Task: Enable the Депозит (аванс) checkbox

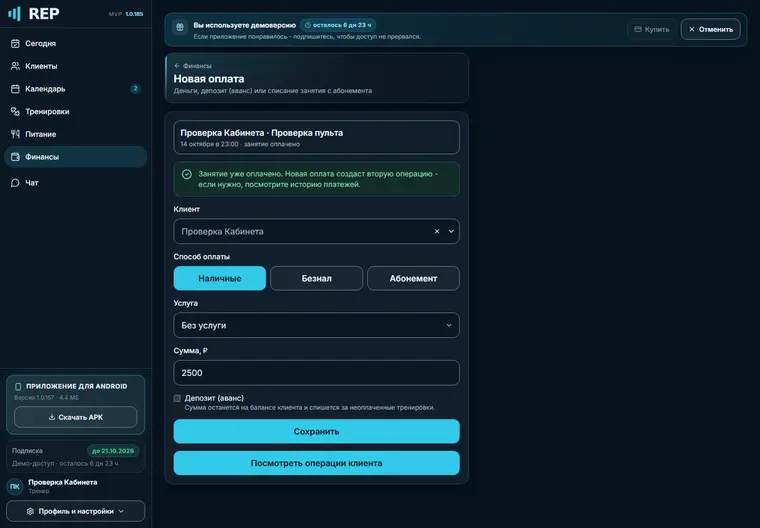Action: coord(177,398)
